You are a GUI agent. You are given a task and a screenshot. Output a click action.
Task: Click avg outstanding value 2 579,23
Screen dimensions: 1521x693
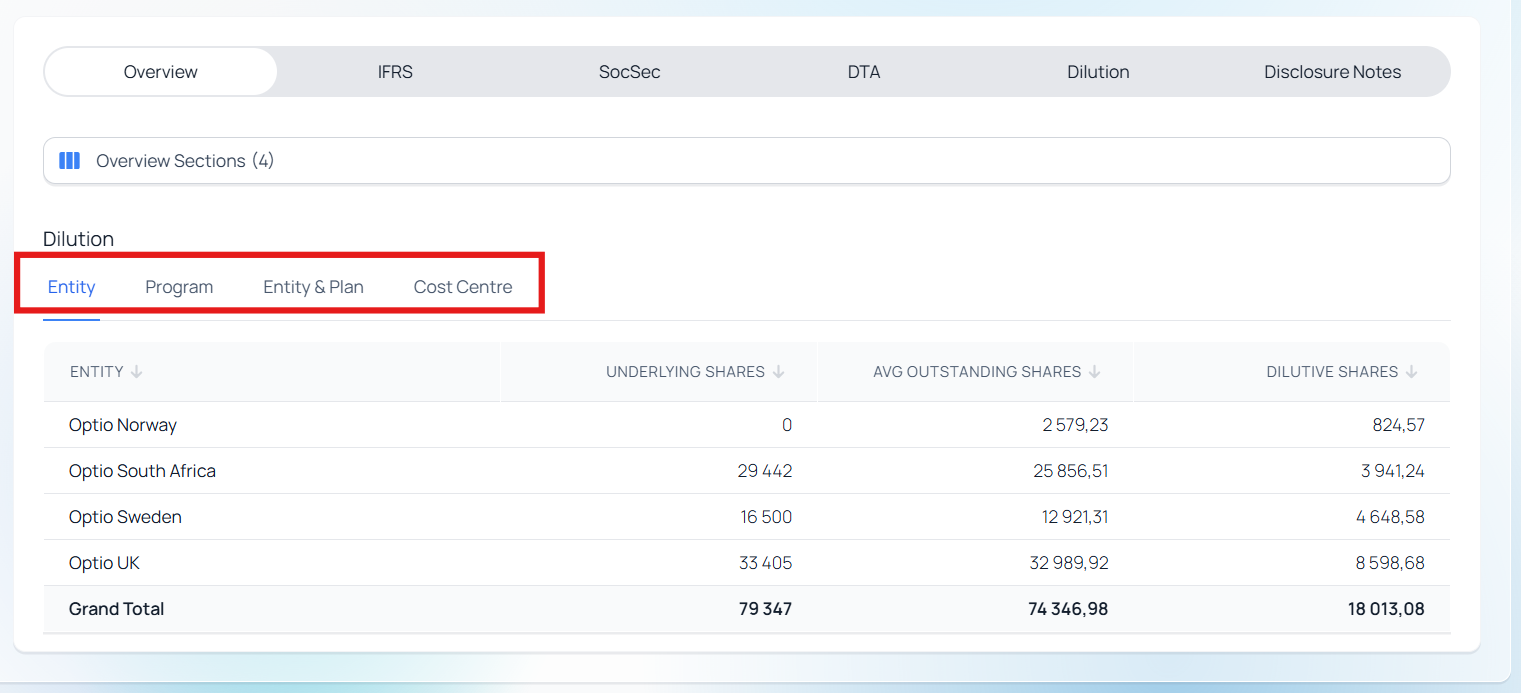1075,425
